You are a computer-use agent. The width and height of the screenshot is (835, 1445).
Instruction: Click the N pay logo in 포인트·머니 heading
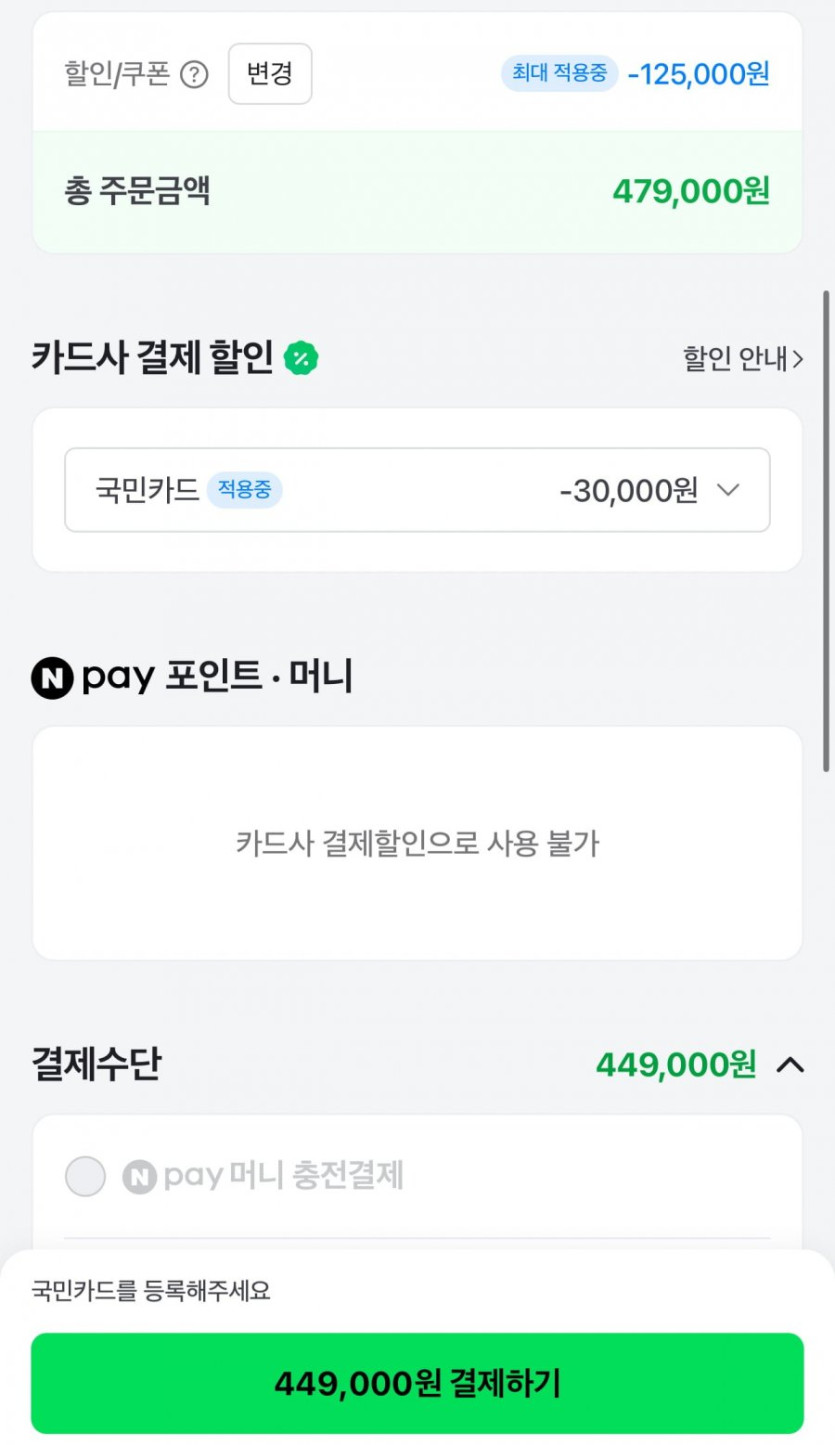52,679
